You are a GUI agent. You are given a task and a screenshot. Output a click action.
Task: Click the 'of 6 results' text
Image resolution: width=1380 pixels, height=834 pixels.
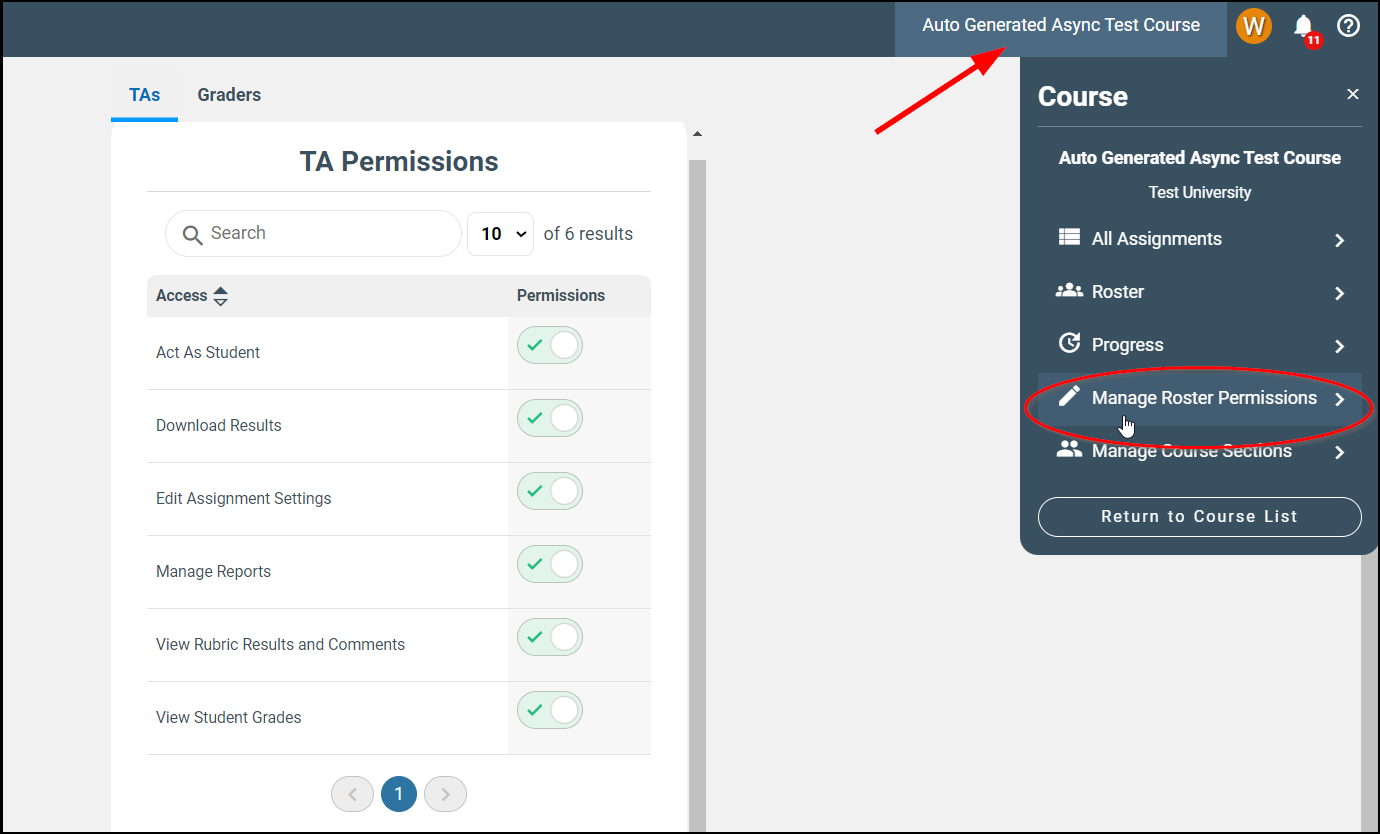point(588,234)
